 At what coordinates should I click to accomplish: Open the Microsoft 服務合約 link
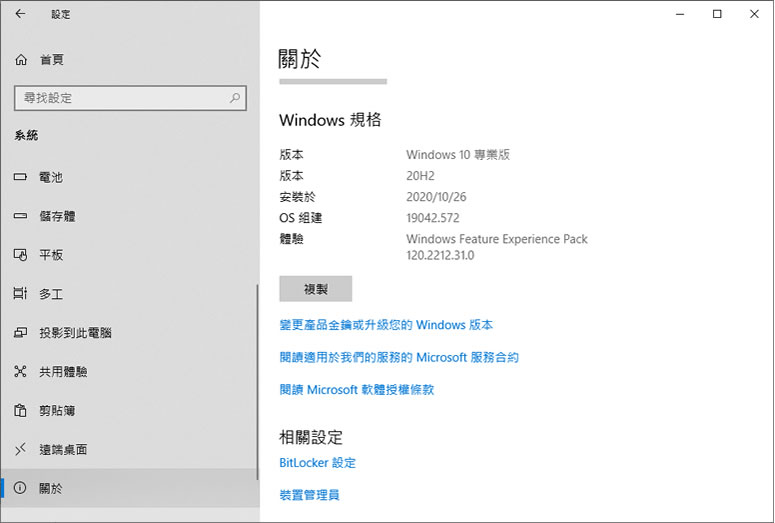tap(399, 357)
